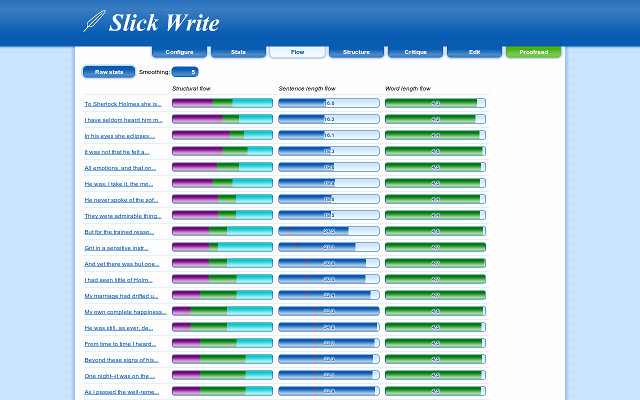Open the "To Sherlock Holmes she is" sentence link

point(123,104)
